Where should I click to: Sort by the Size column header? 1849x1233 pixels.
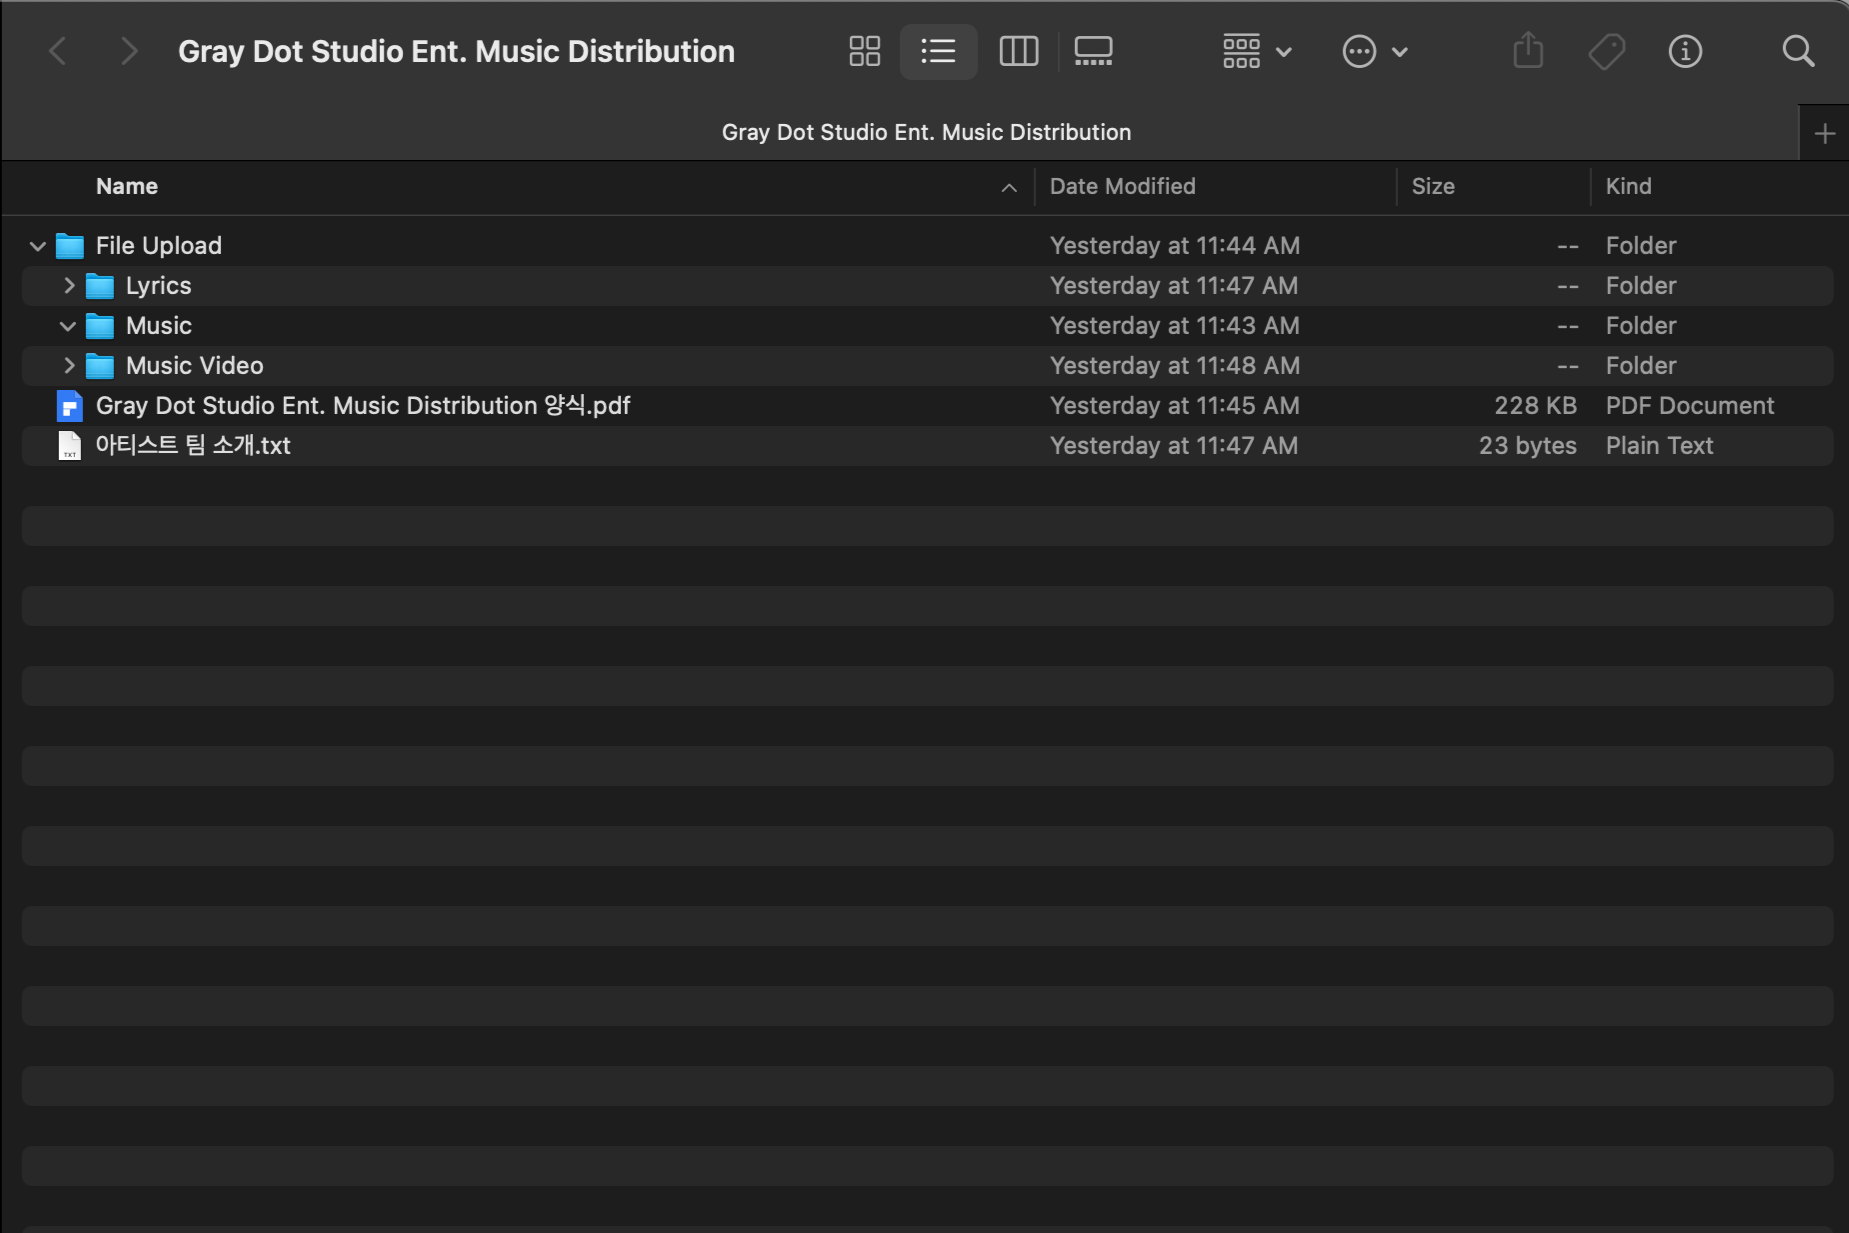tap(1432, 186)
